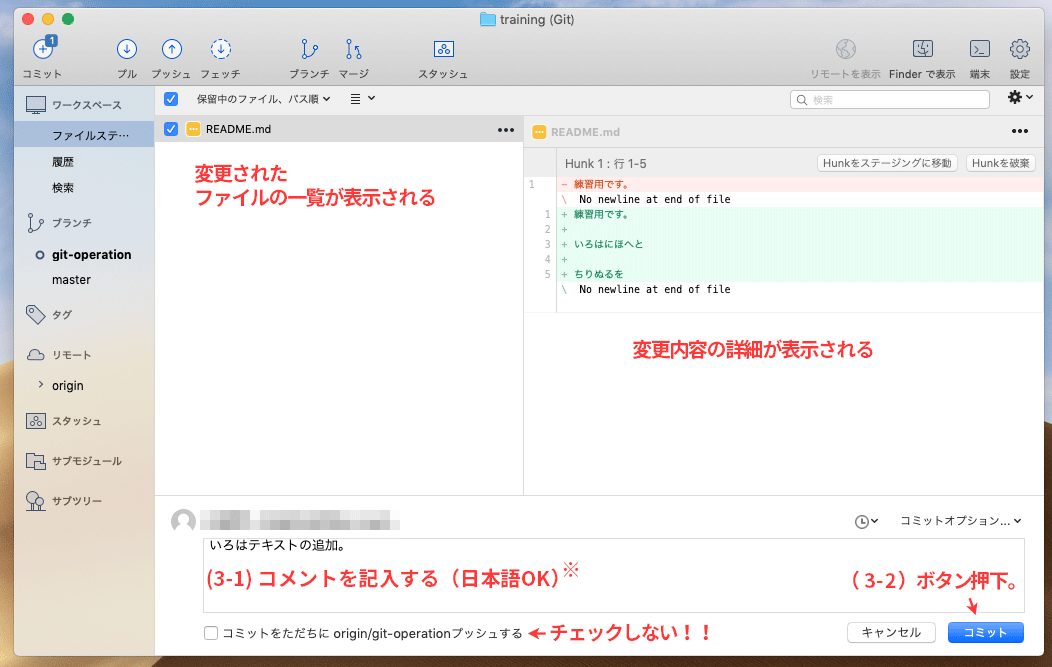Click the Hunkを破棄 button

1000,163
